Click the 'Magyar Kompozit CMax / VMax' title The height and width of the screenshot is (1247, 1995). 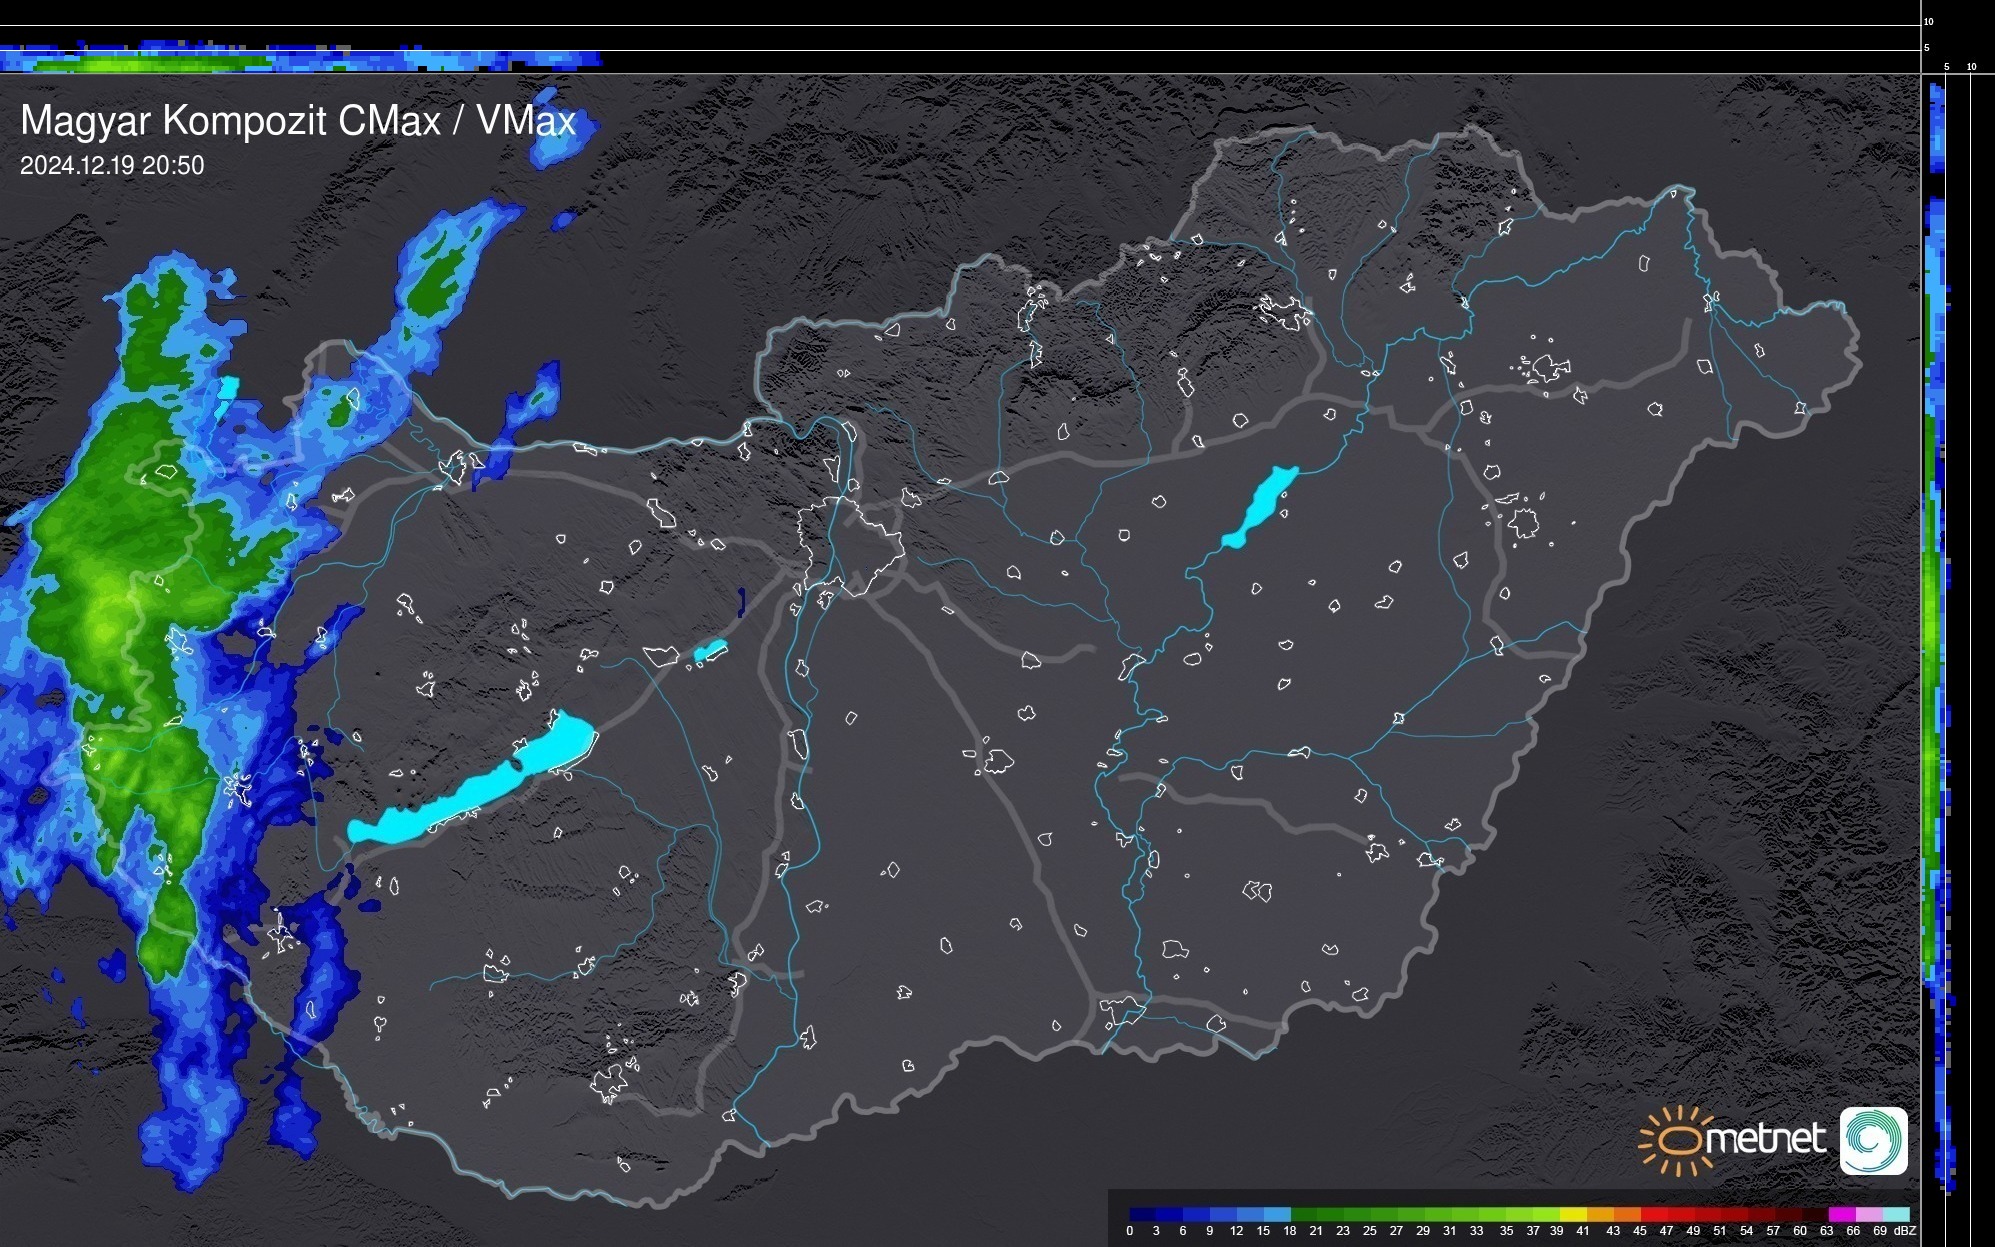[298, 120]
